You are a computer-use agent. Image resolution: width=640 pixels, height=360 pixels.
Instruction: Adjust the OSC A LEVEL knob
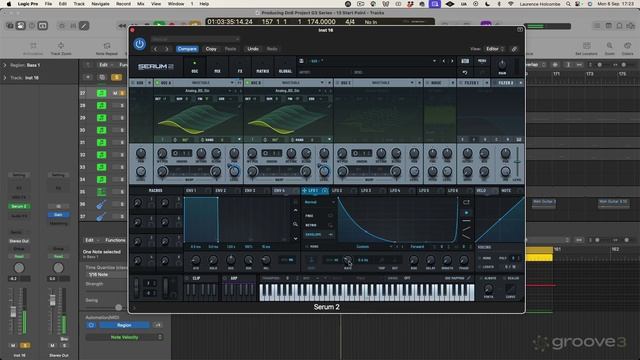(234, 171)
